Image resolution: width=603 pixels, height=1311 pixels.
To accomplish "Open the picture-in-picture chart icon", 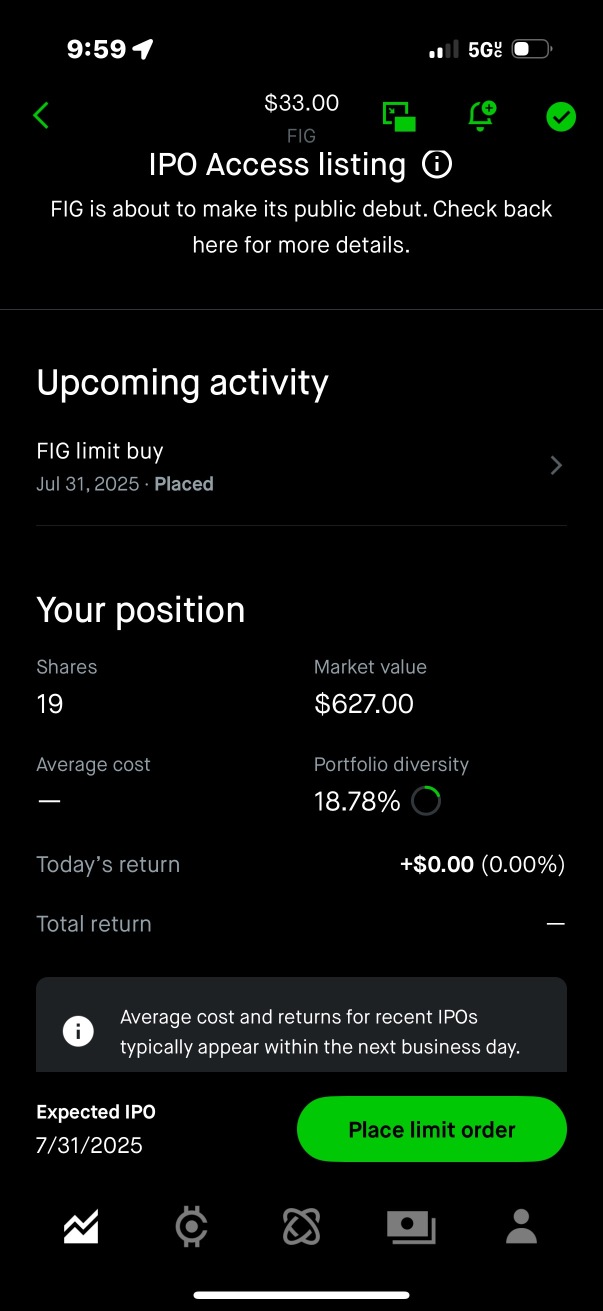I will click(x=399, y=116).
